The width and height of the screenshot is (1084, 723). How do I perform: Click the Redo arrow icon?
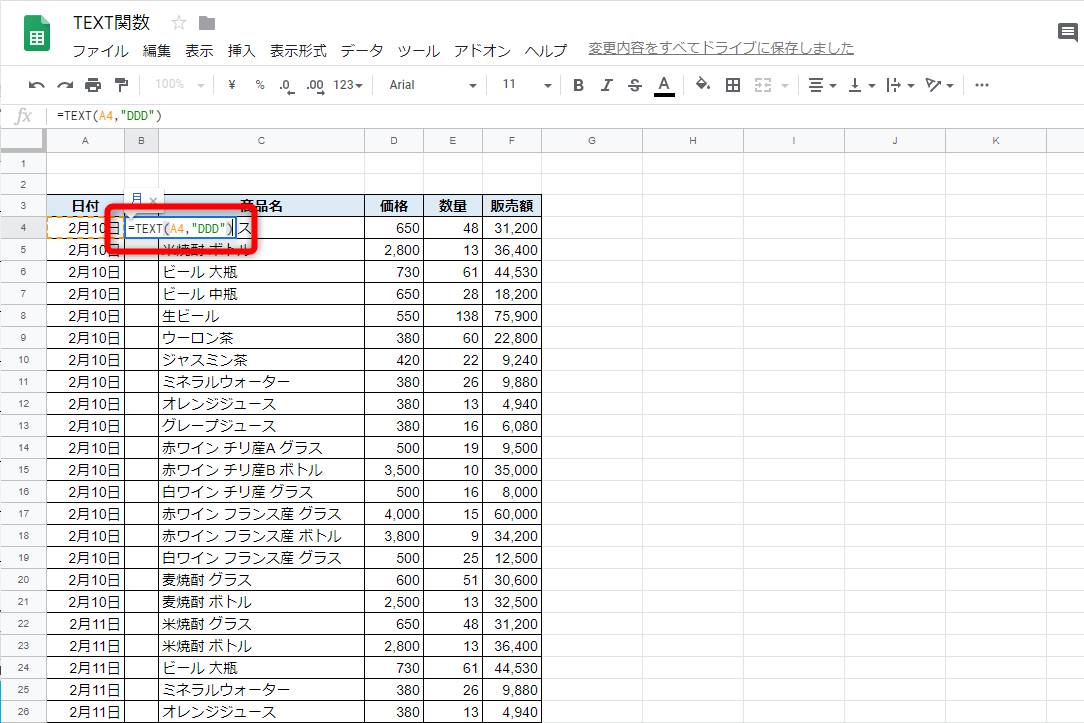coord(65,85)
